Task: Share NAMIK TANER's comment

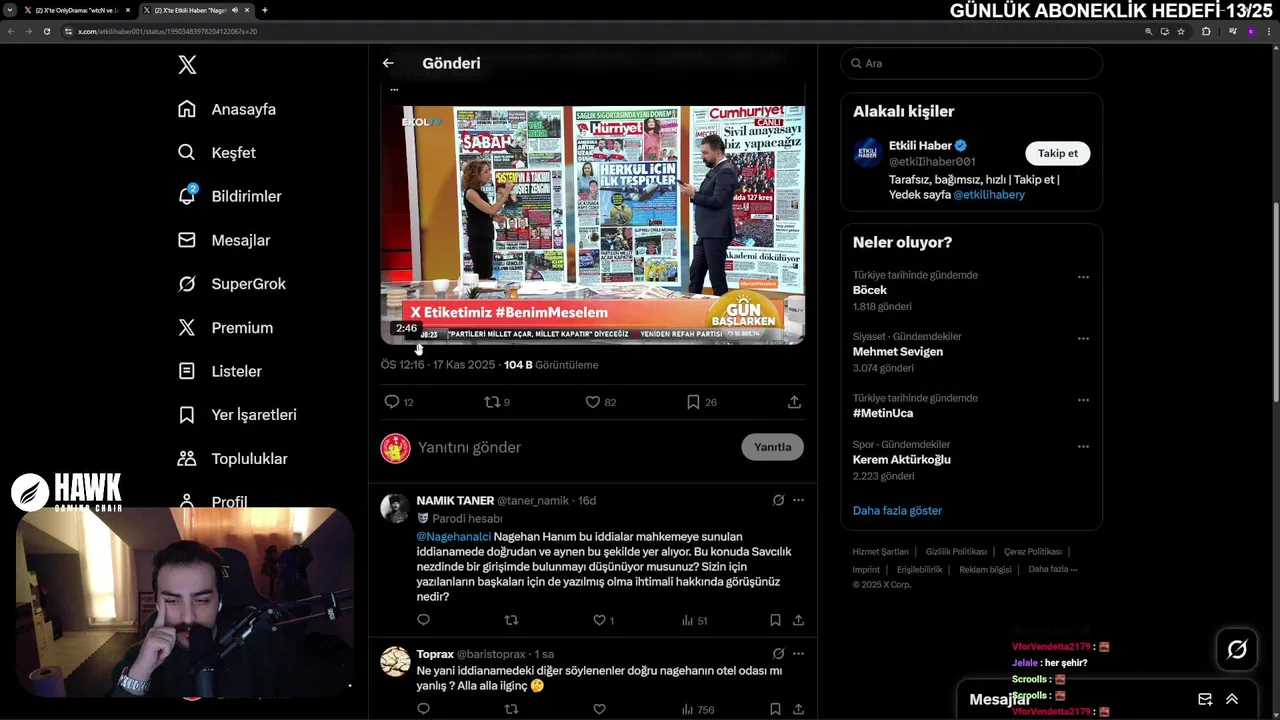Action: (798, 620)
